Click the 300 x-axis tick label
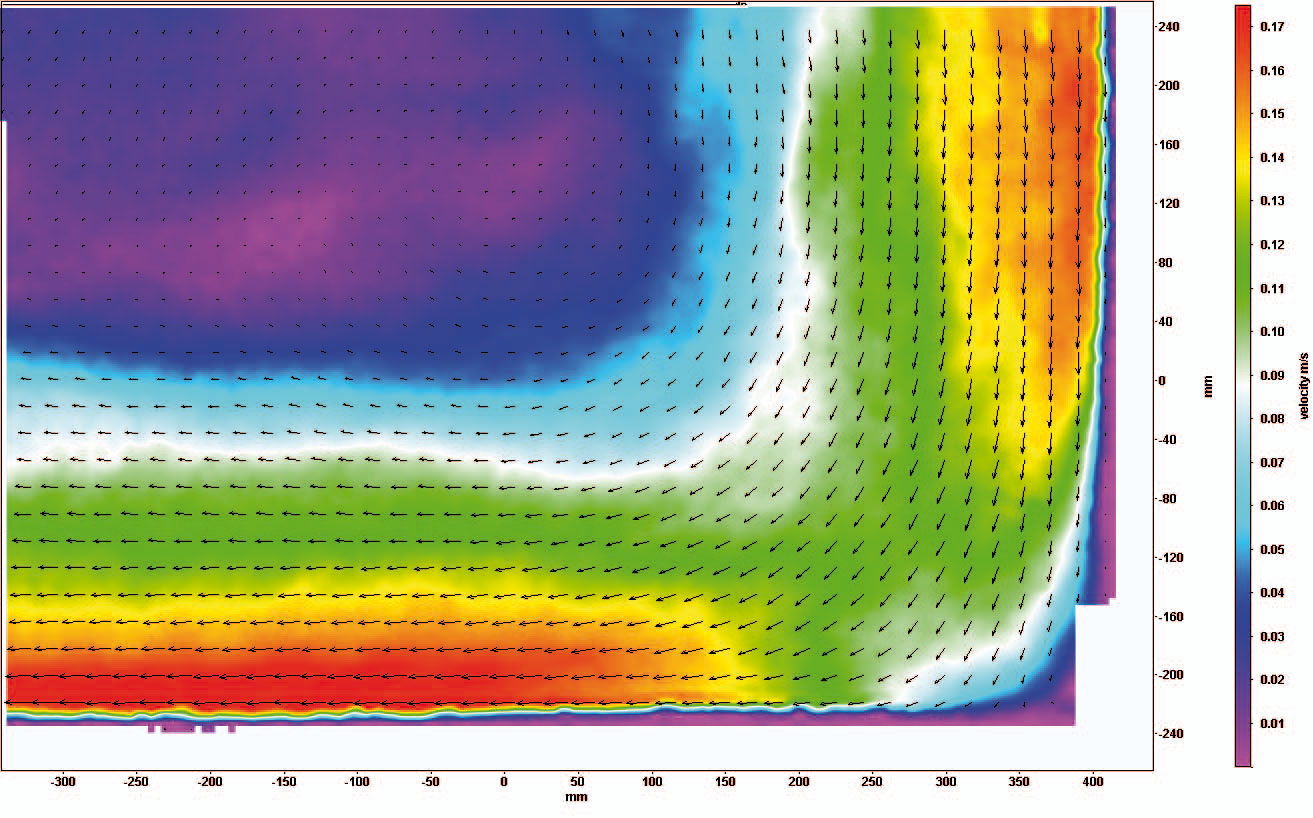Image resolution: width=1313 pixels, height=818 pixels. 945,782
